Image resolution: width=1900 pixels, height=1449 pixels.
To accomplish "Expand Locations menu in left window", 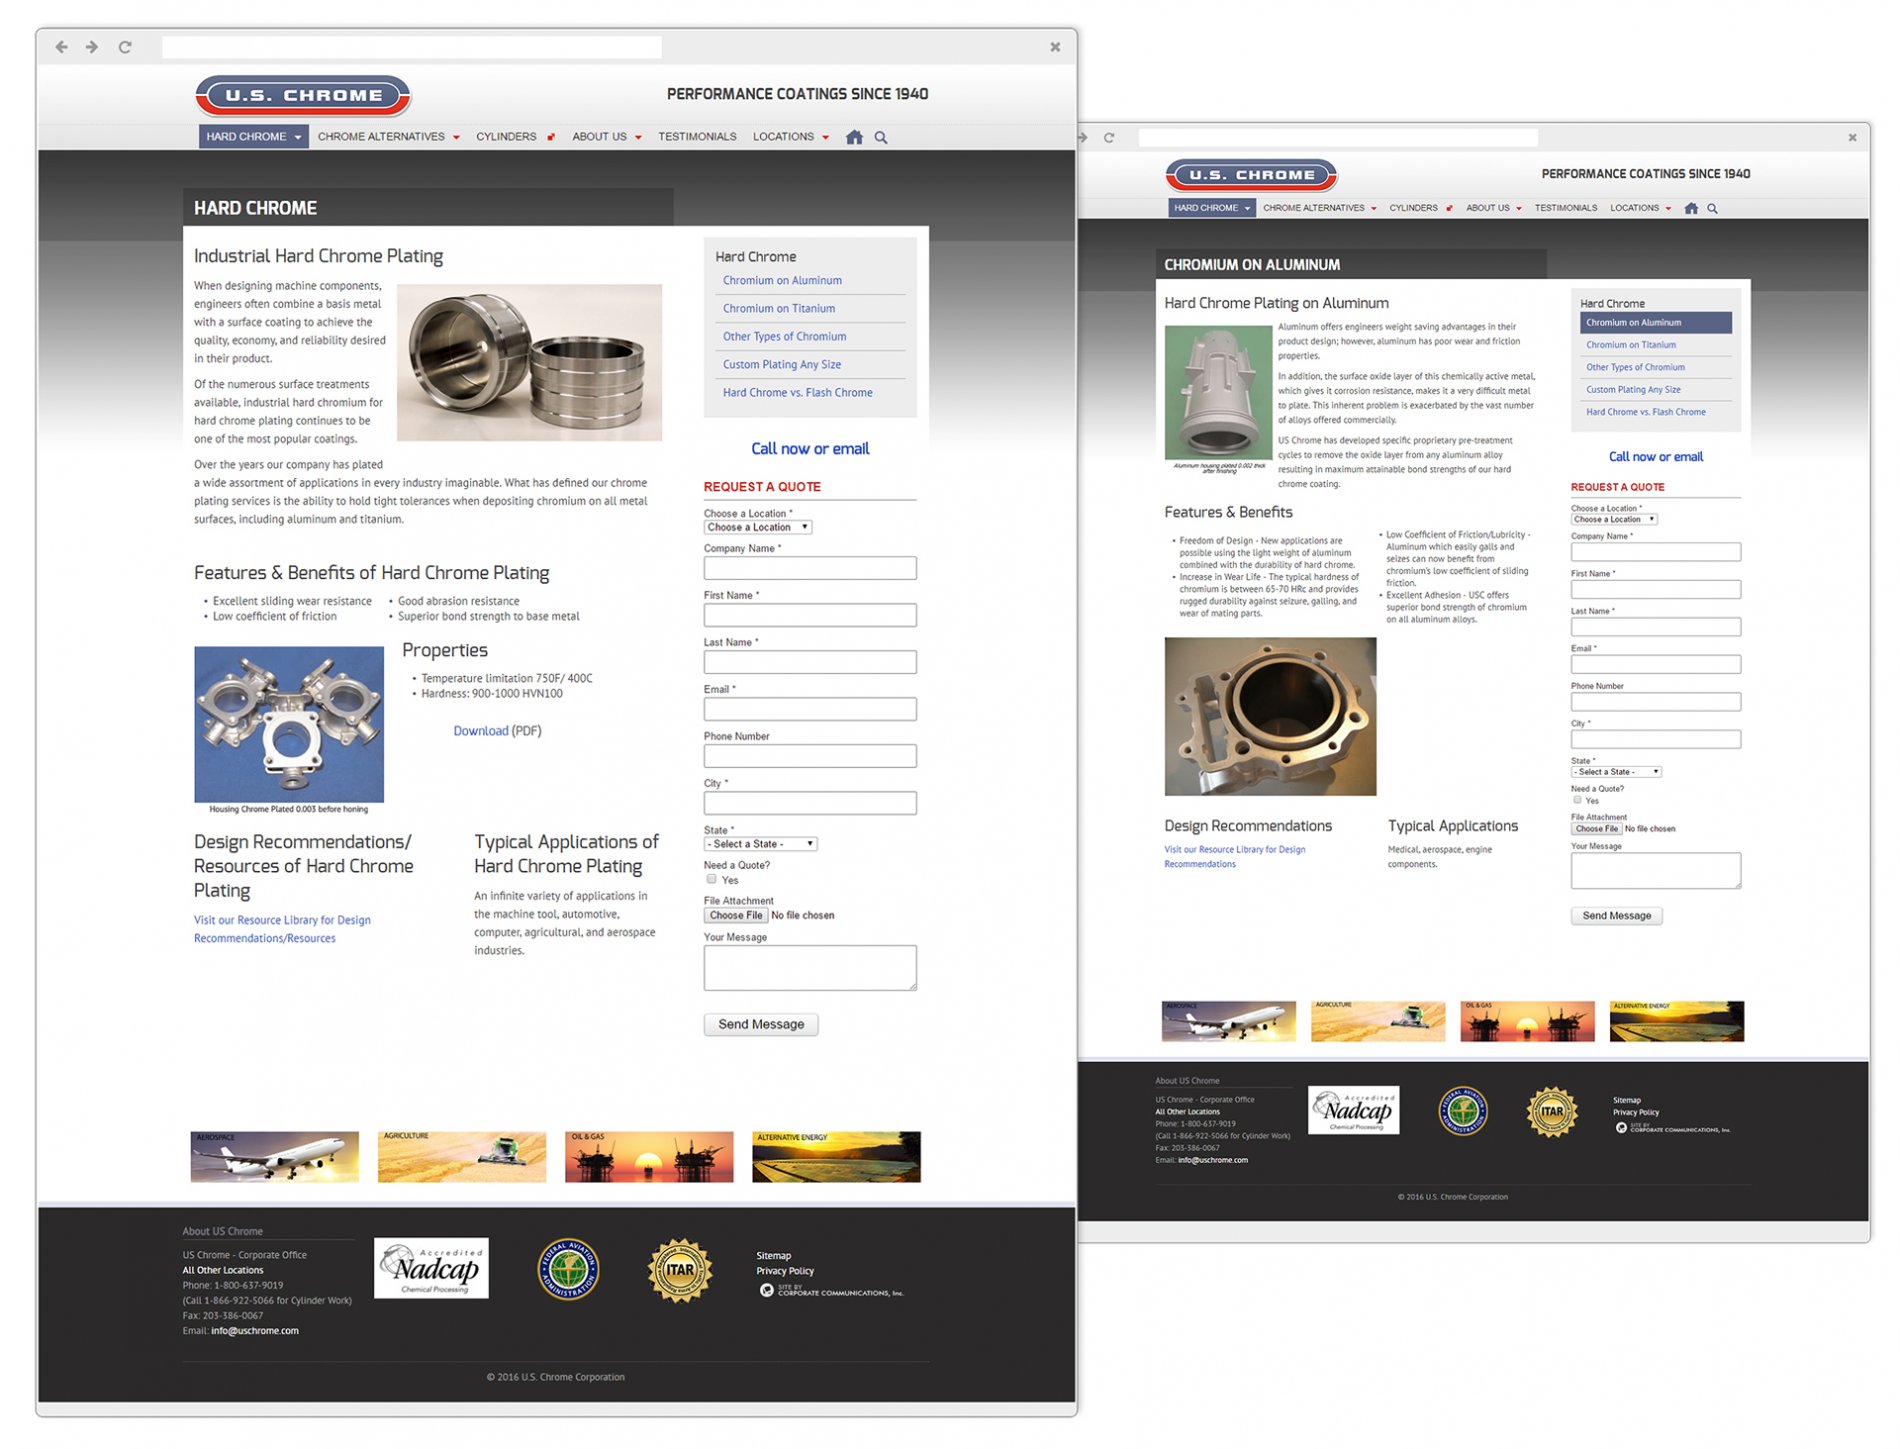I will pos(791,137).
